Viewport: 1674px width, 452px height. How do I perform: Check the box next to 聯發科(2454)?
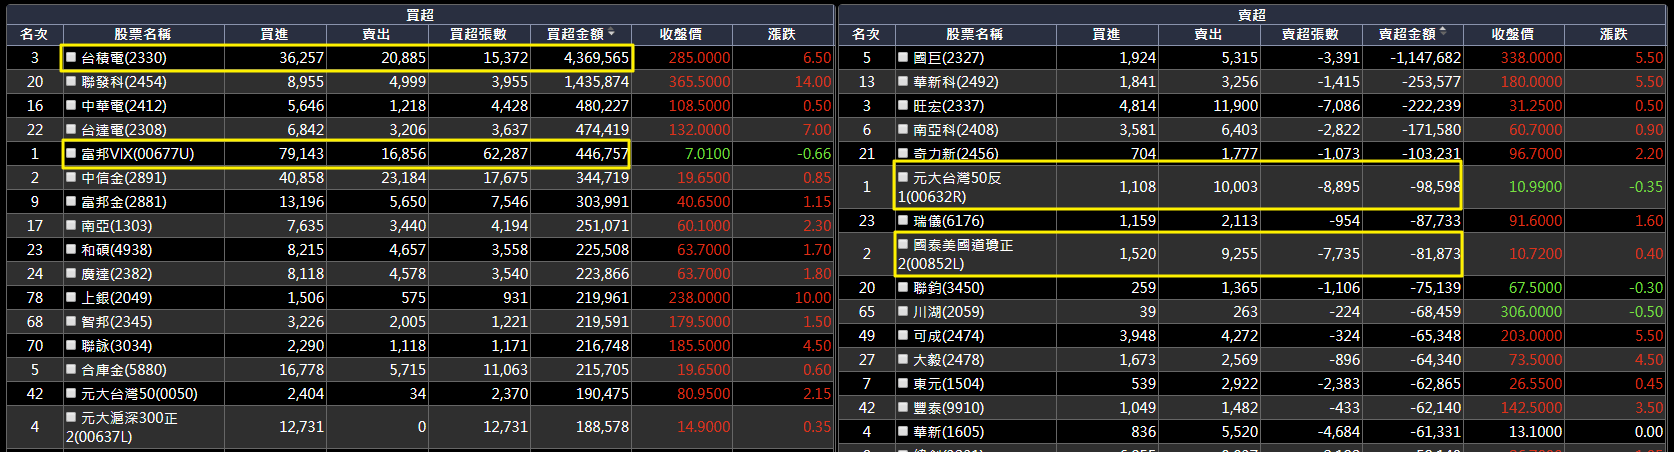point(71,81)
